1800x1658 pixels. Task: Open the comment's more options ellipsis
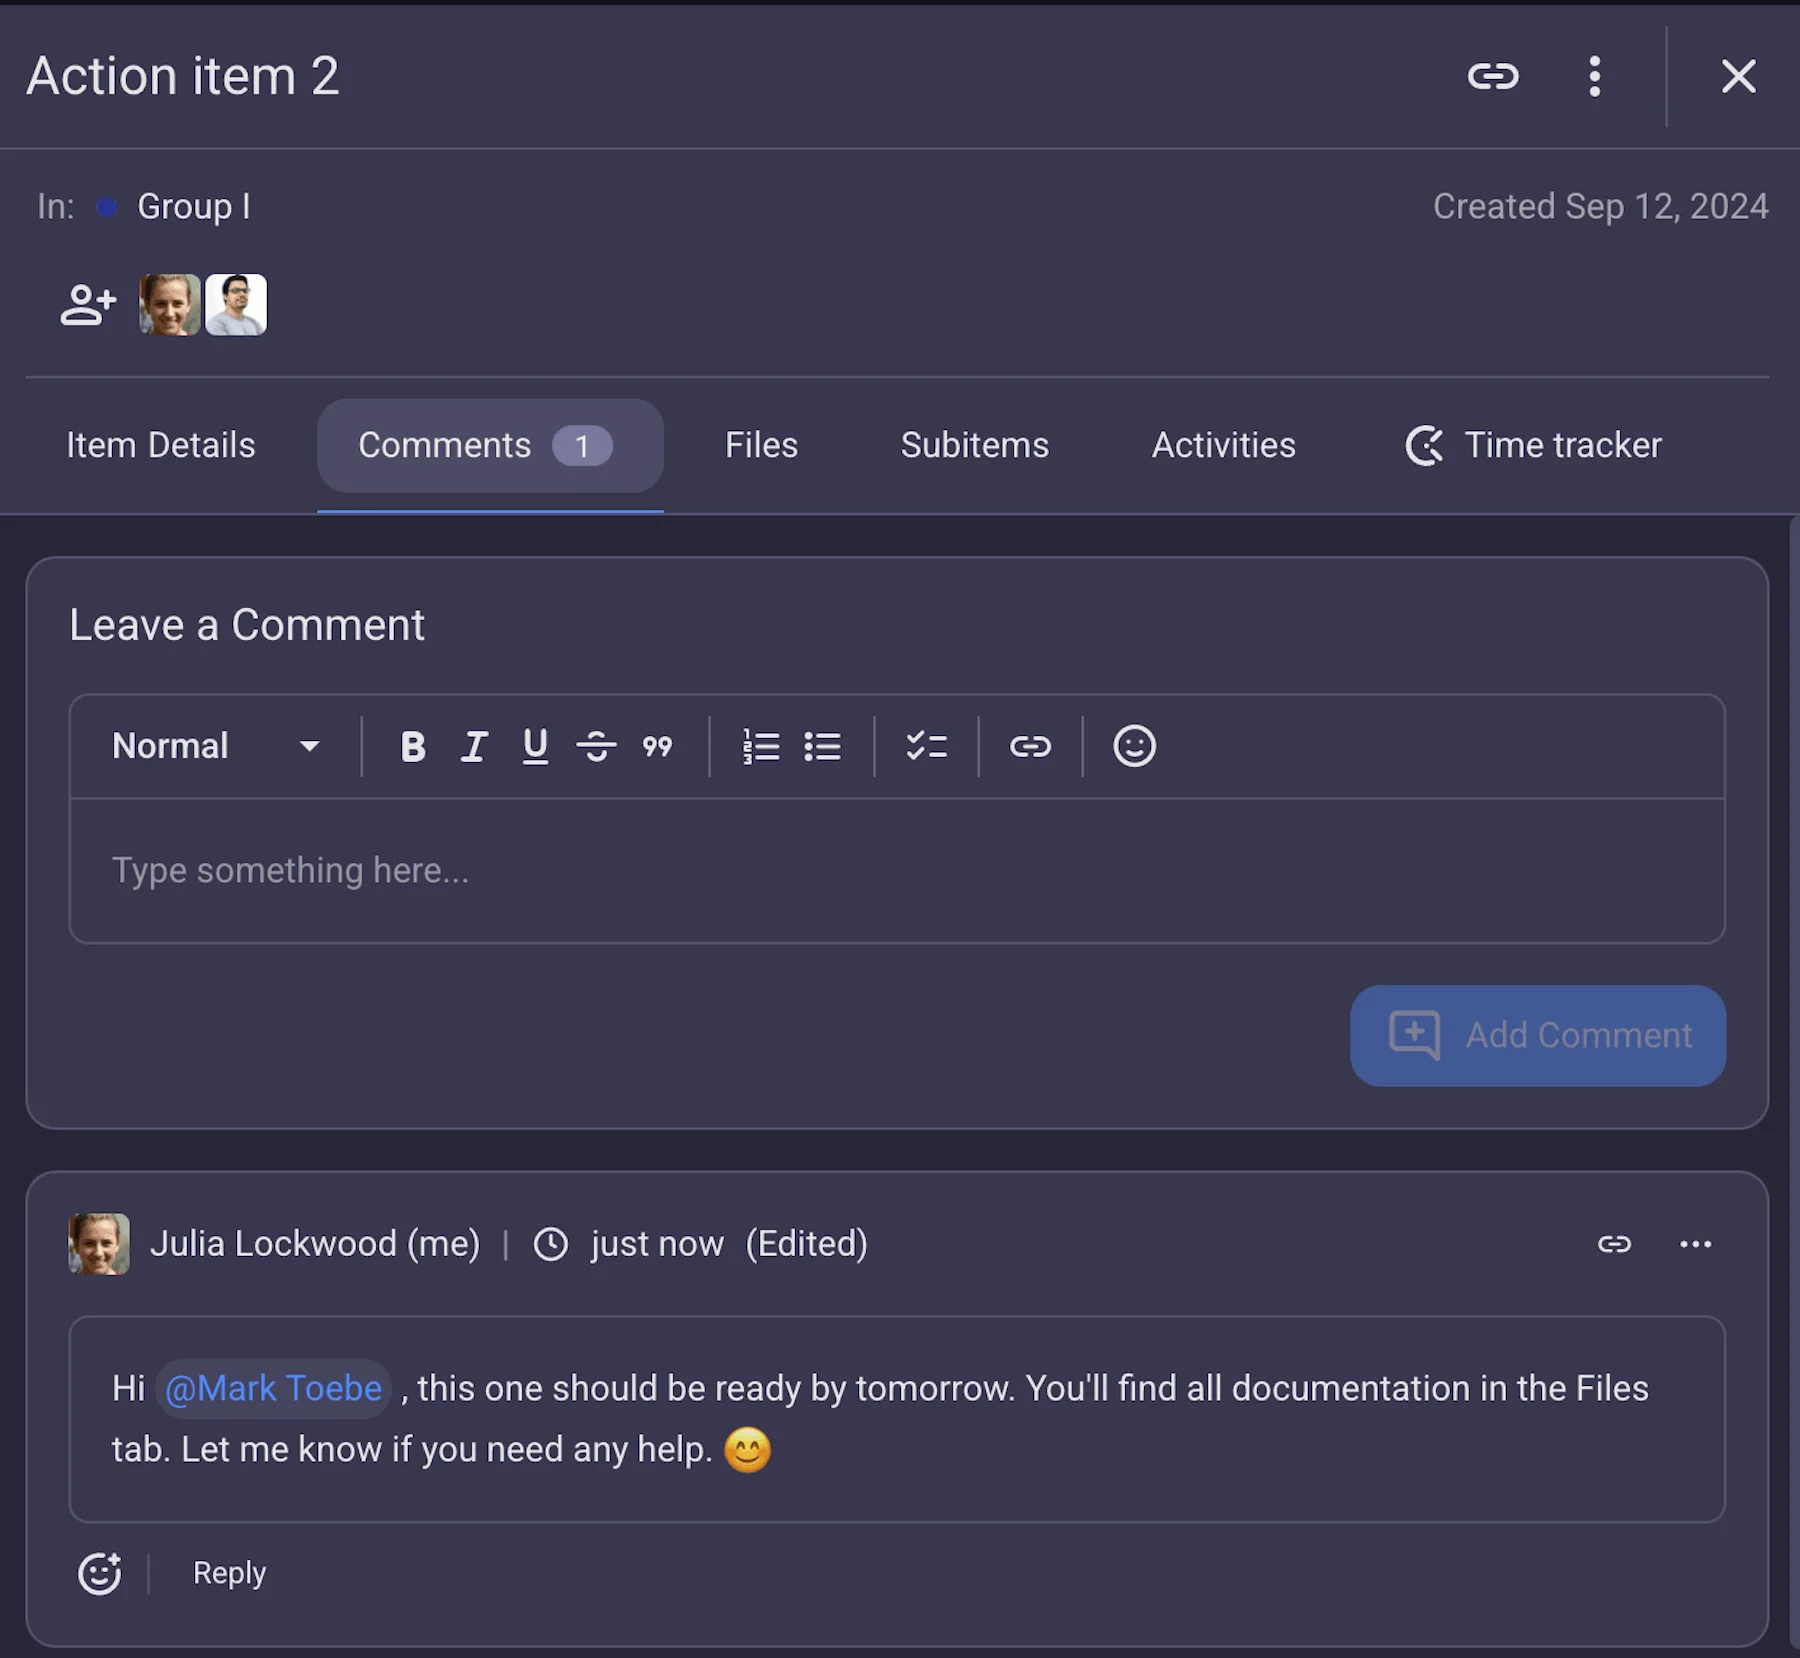click(x=1695, y=1244)
